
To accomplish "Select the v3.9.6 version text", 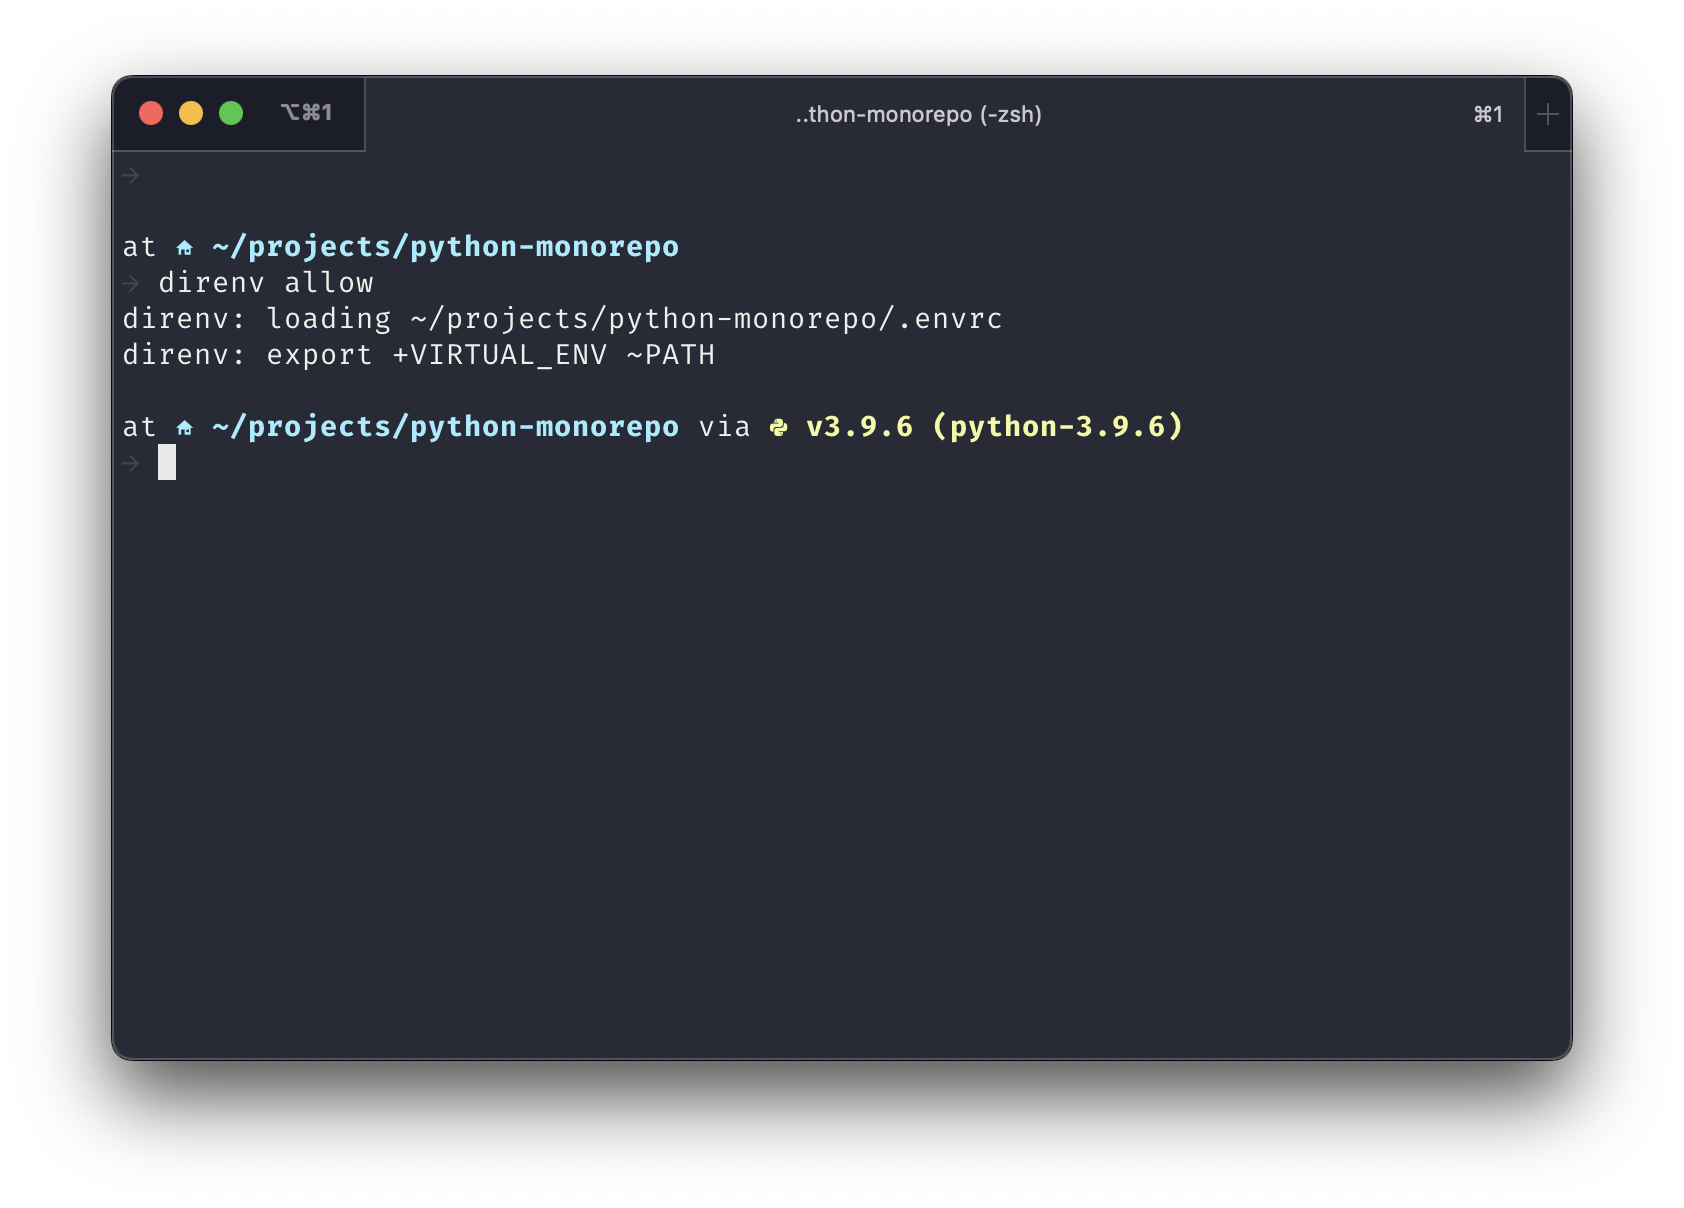I will pos(858,425).
